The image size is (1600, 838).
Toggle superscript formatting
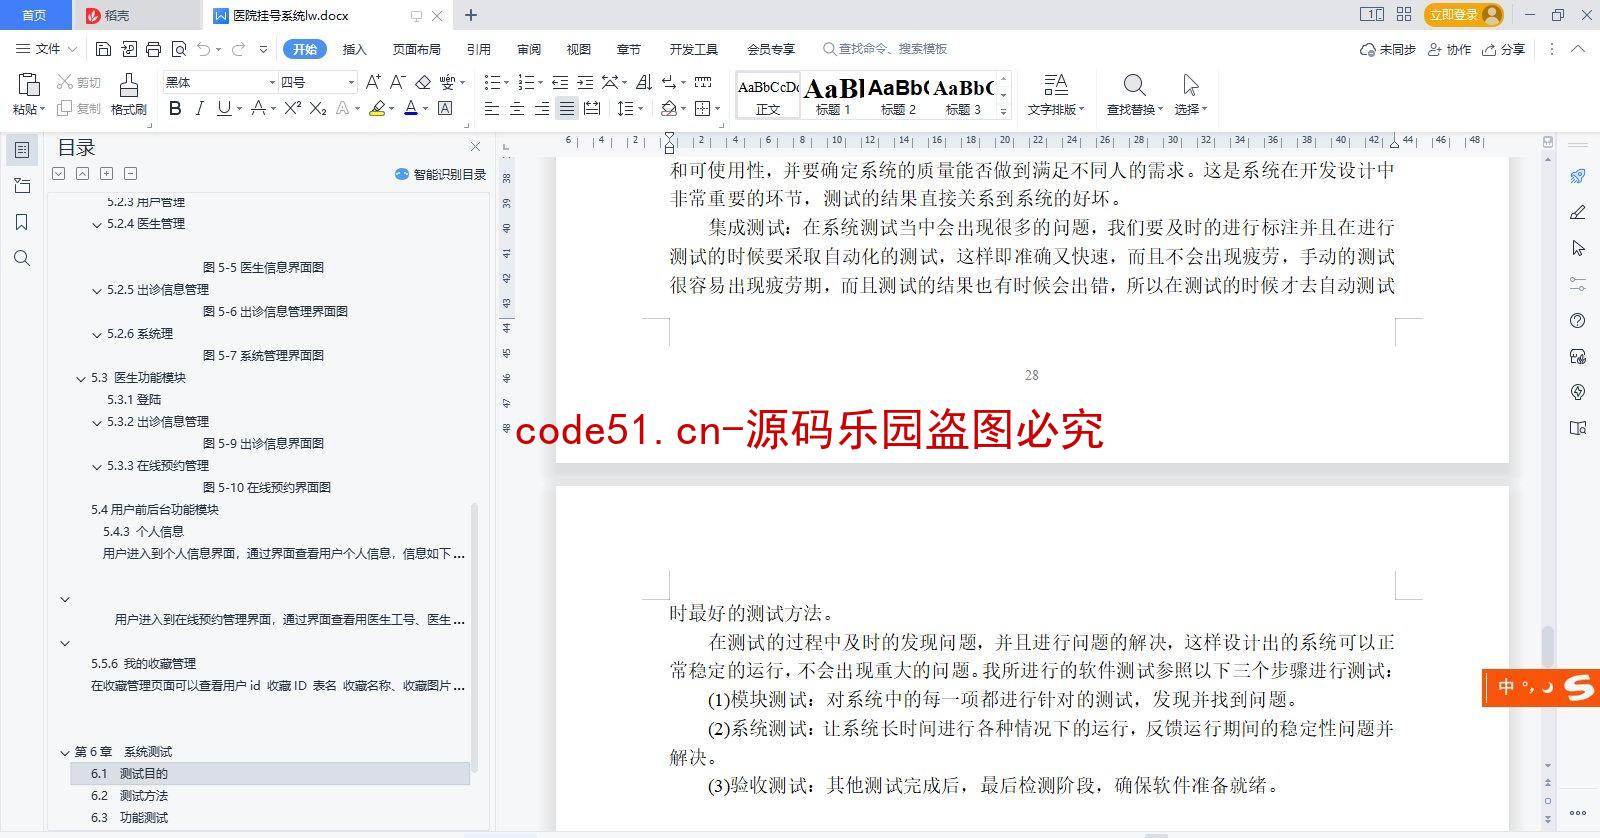point(292,108)
